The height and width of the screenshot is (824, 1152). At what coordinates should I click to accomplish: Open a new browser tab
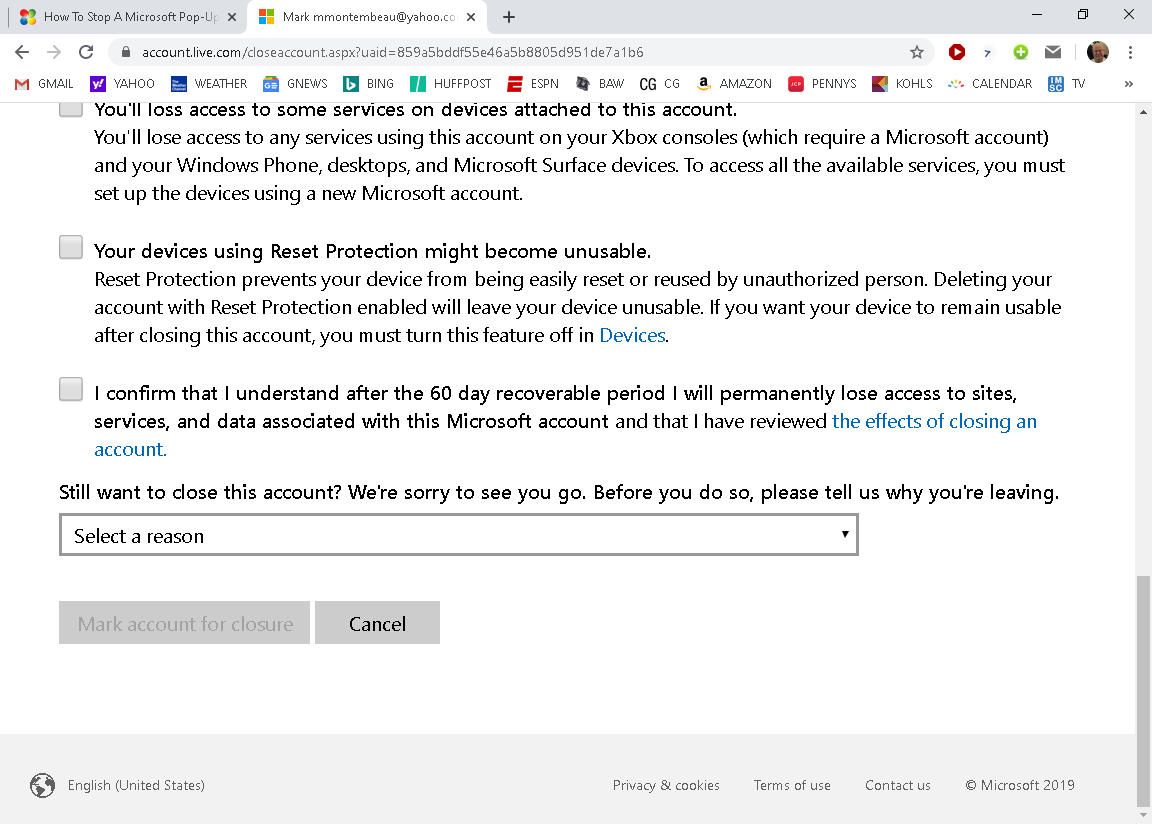[508, 17]
